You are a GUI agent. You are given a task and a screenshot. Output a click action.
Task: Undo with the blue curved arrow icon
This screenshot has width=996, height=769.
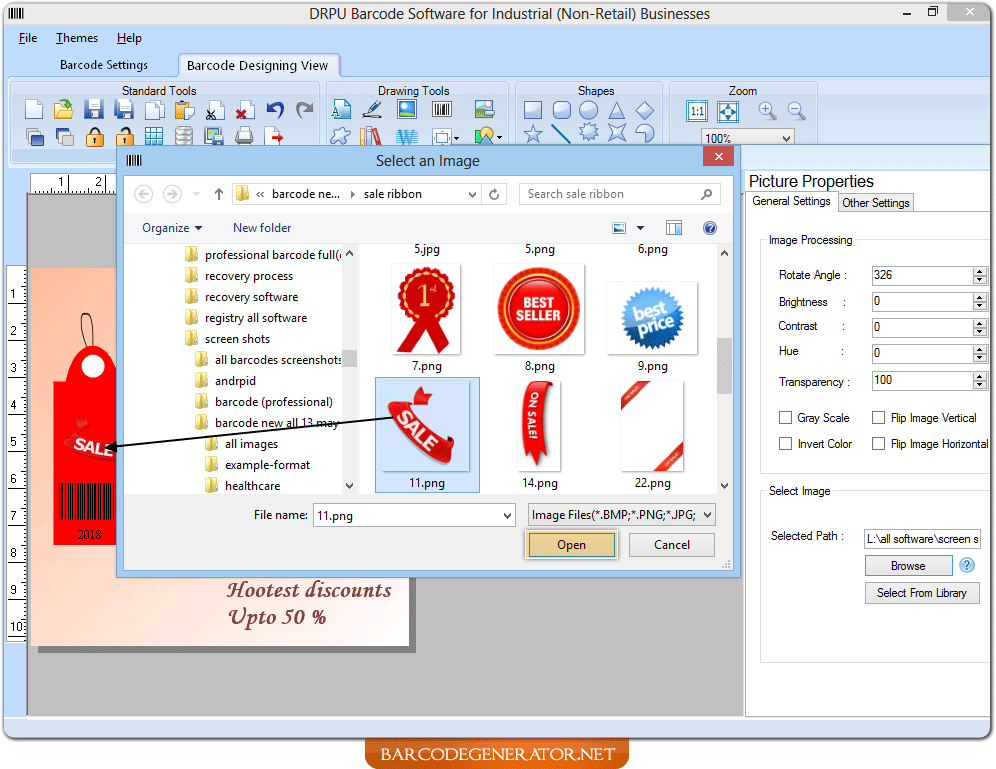(x=274, y=110)
